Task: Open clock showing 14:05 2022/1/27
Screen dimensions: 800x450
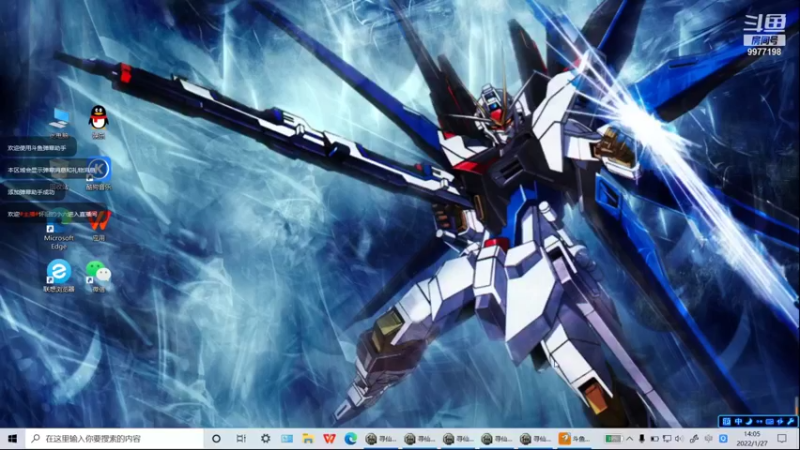Action: click(752, 439)
